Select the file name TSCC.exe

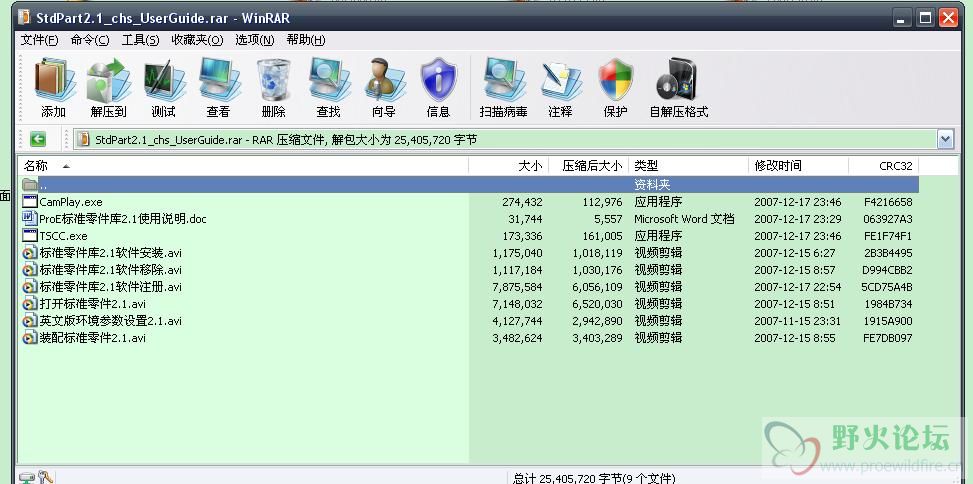[63, 236]
